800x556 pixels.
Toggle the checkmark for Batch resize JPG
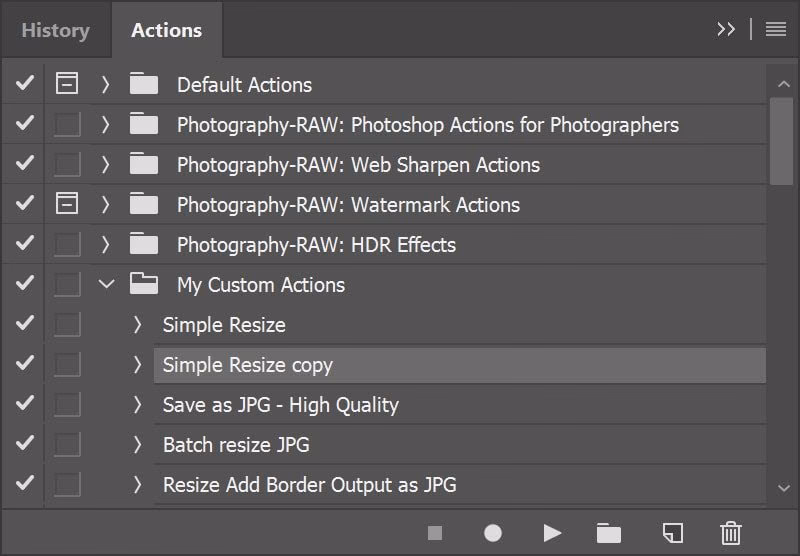coord(24,443)
